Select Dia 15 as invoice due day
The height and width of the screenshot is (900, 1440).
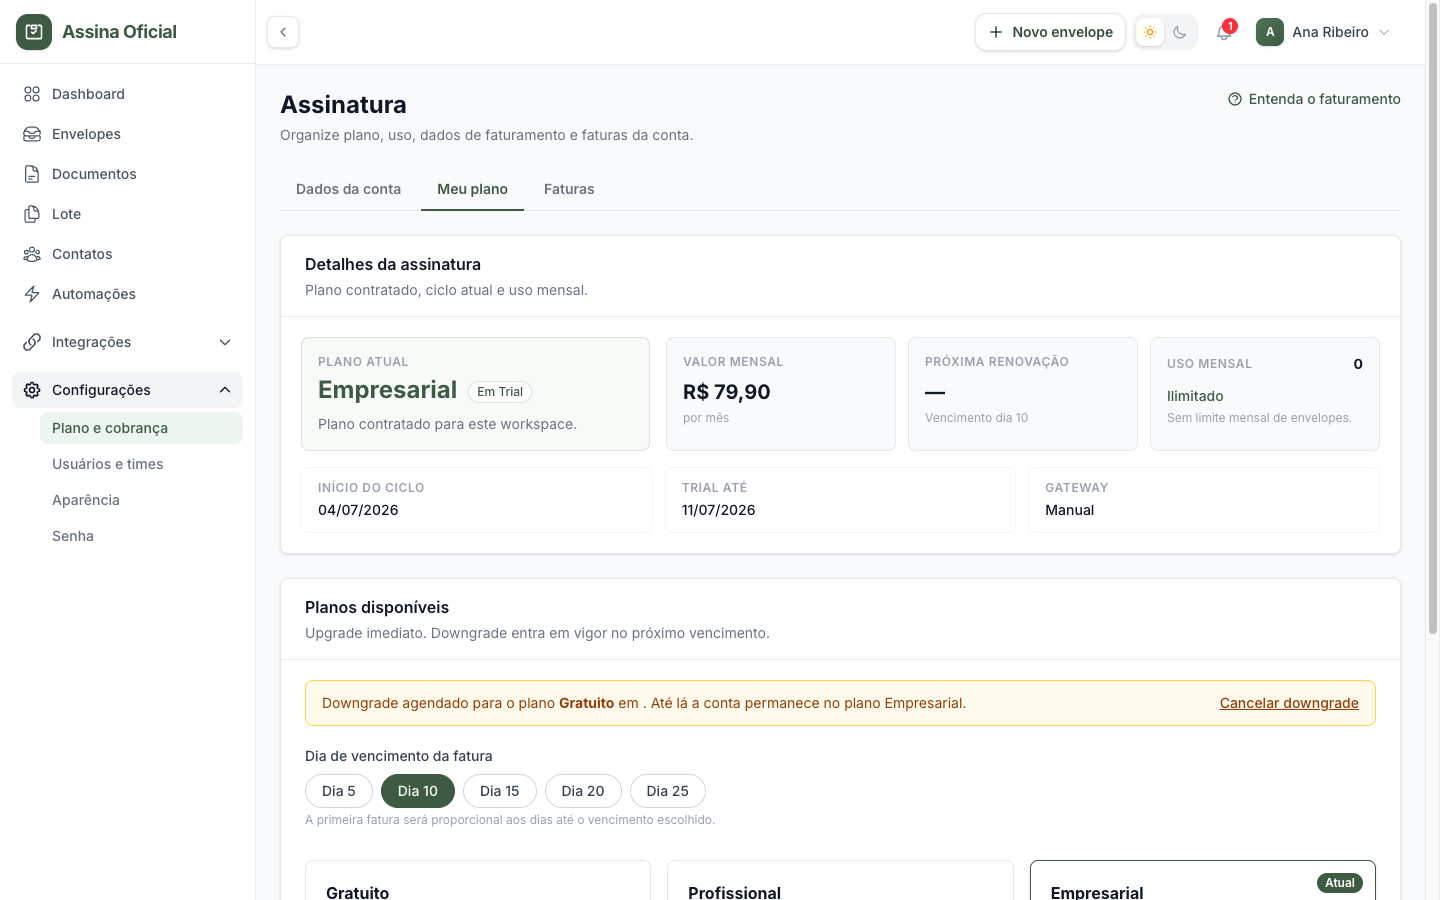(x=500, y=791)
